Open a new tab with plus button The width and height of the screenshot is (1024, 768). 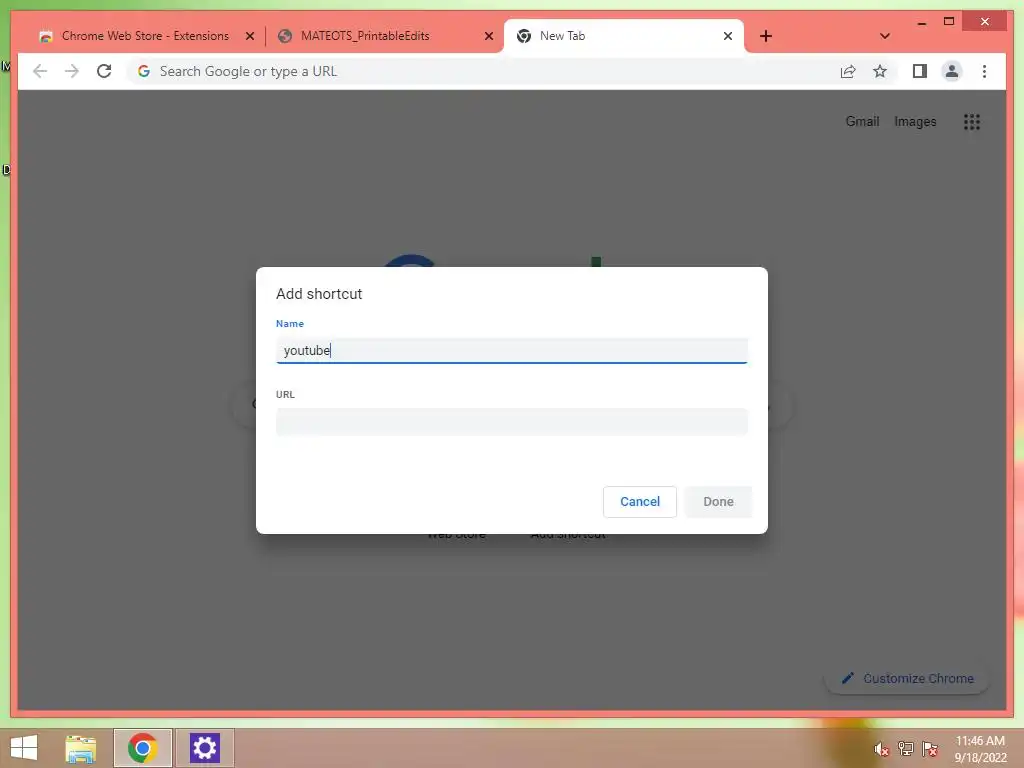[x=766, y=36]
